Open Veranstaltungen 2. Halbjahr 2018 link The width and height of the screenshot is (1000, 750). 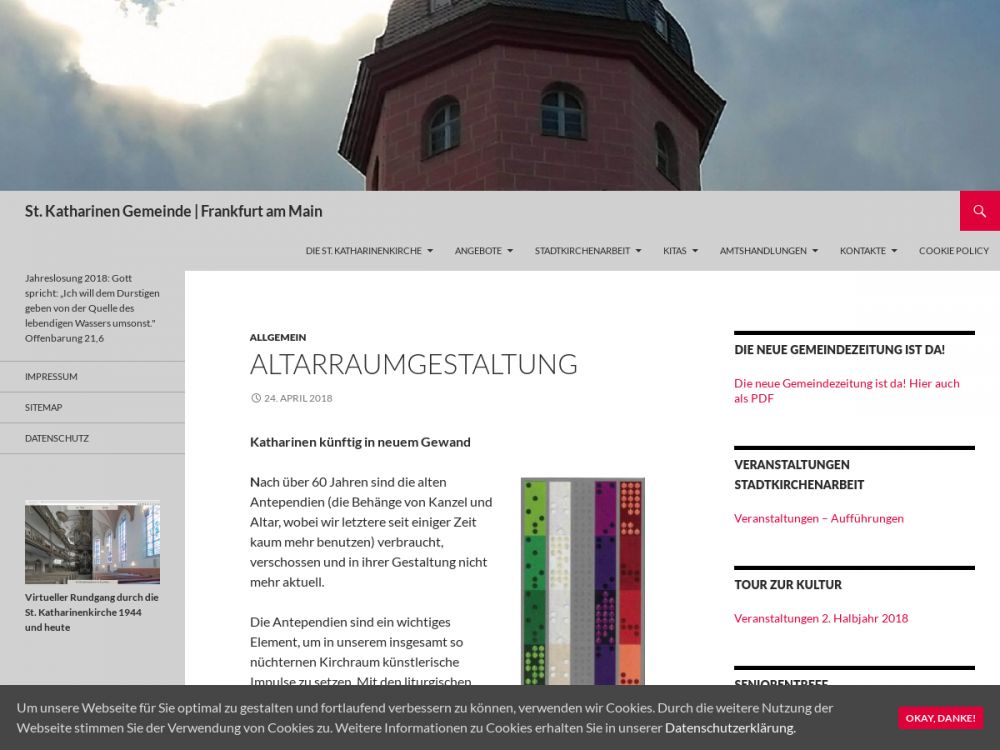[x=821, y=618]
